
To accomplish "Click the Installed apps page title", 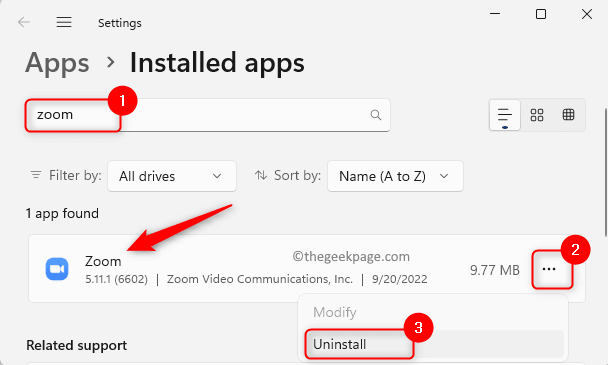I will 217,63.
